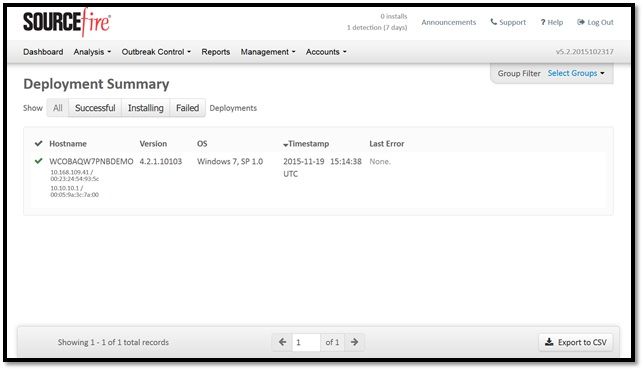
Task: Expand the Analysis menu
Action: pos(92,52)
